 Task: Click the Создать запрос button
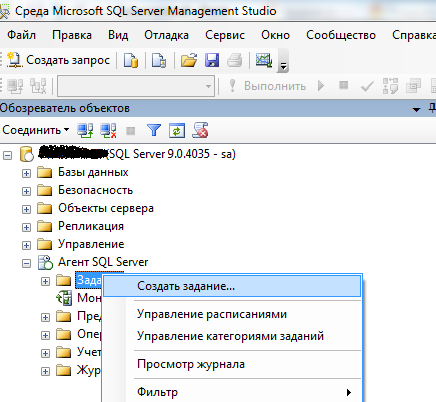(x=59, y=60)
